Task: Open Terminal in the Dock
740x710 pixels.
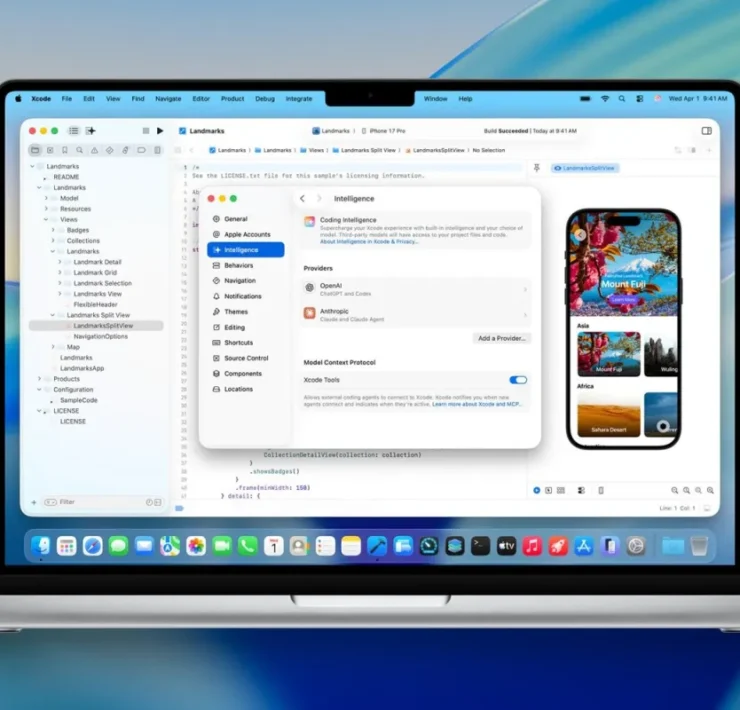Action: click(x=480, y=546)
